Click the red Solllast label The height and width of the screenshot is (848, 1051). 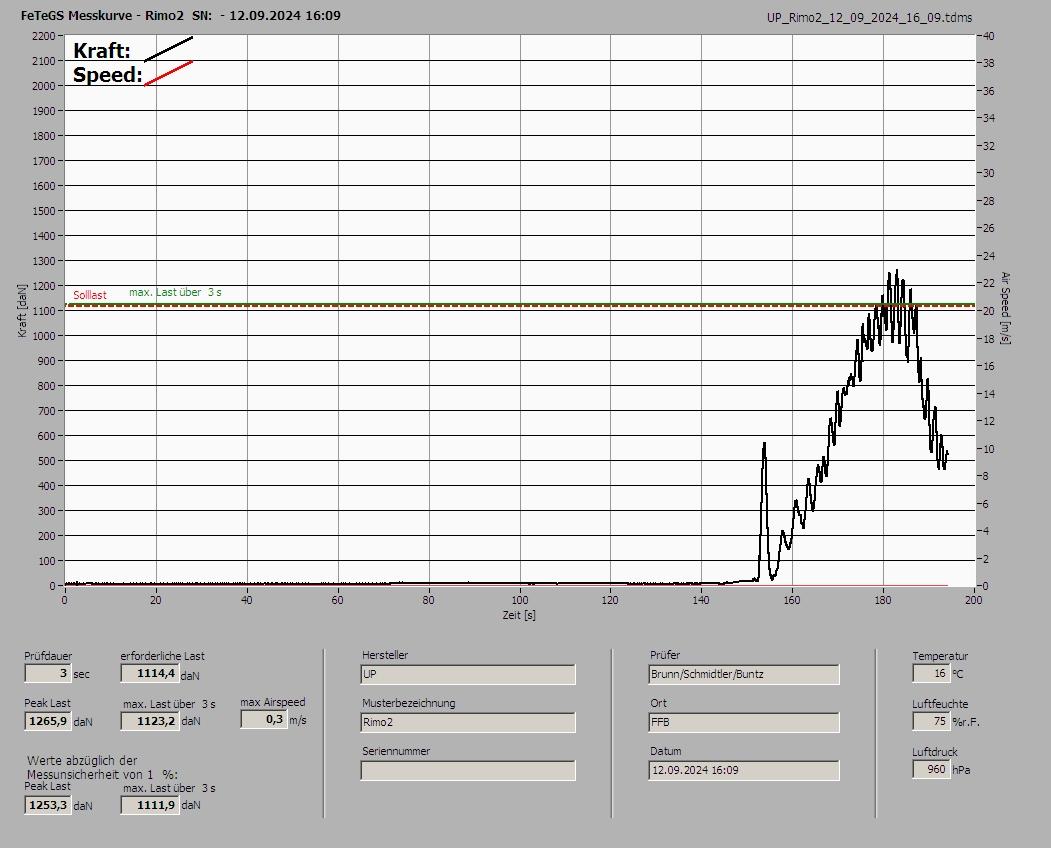(x=90, y=295)
